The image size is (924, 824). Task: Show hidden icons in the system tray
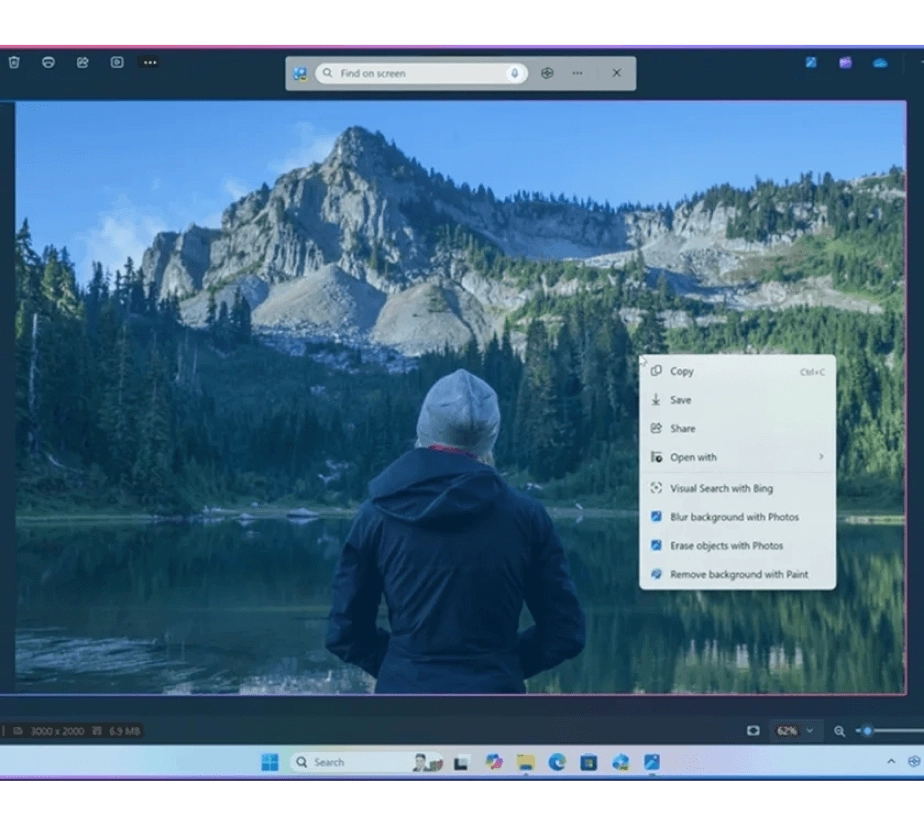click(891, 762)
